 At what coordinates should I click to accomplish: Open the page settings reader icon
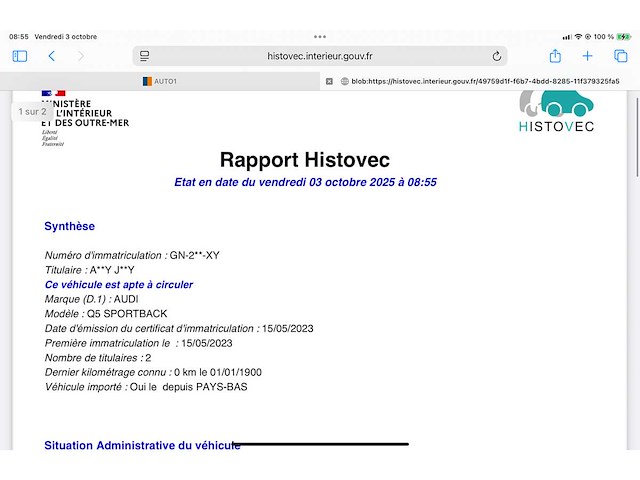[x=145, y=56]
